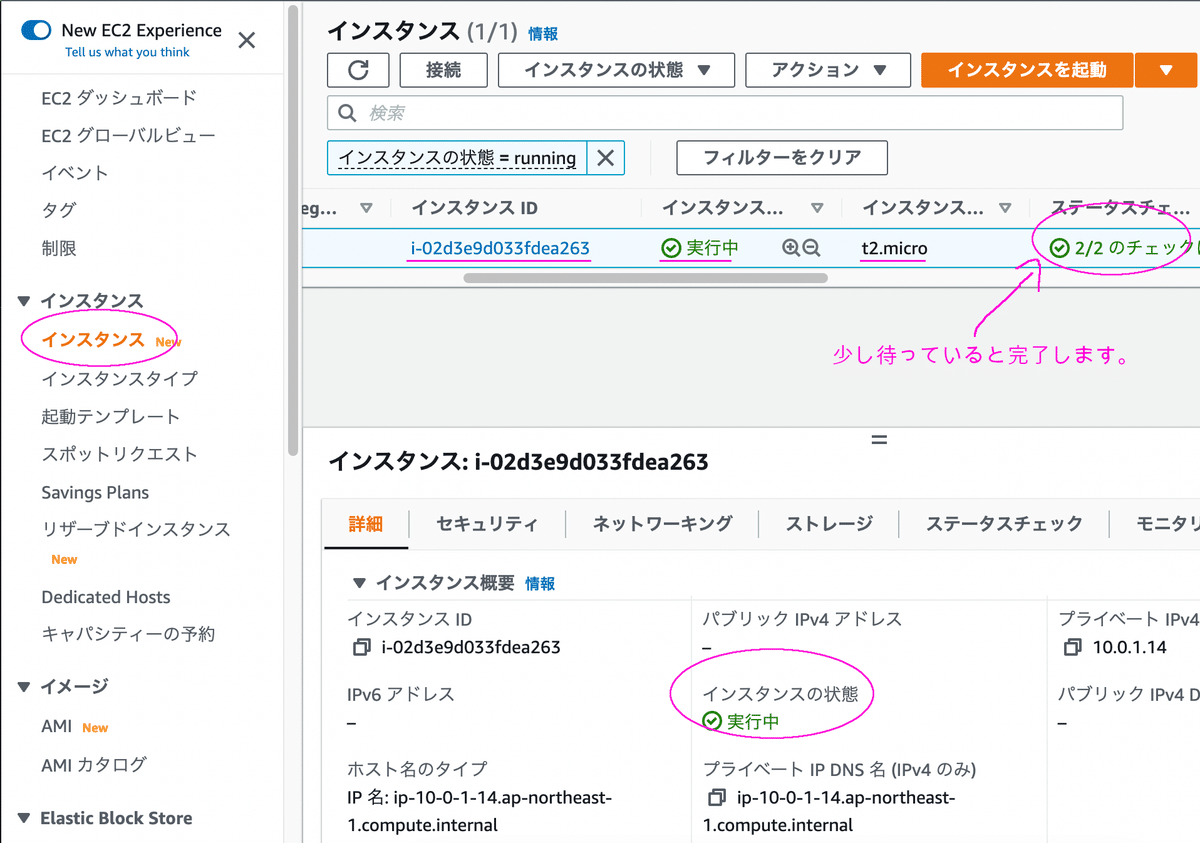
Task: Click the table horizontal scrollbar
Action: 645,278
